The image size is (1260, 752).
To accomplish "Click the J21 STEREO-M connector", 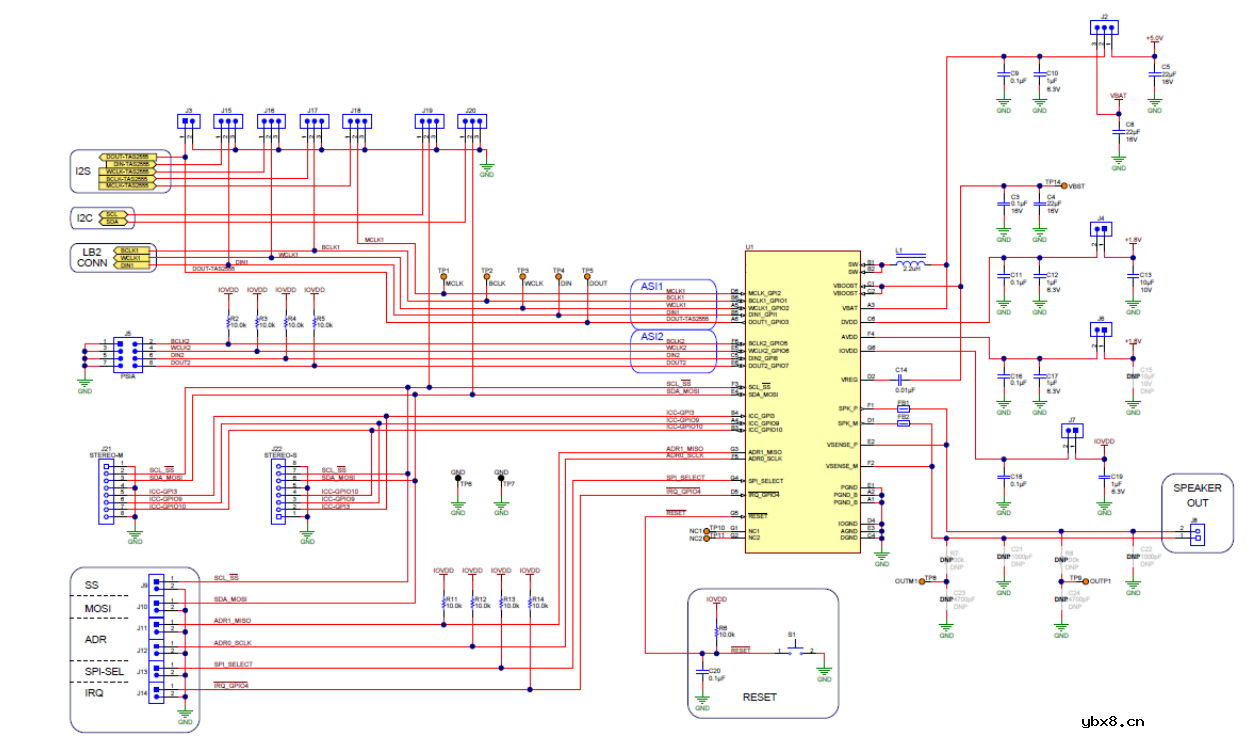I will [x=108, y=492].
